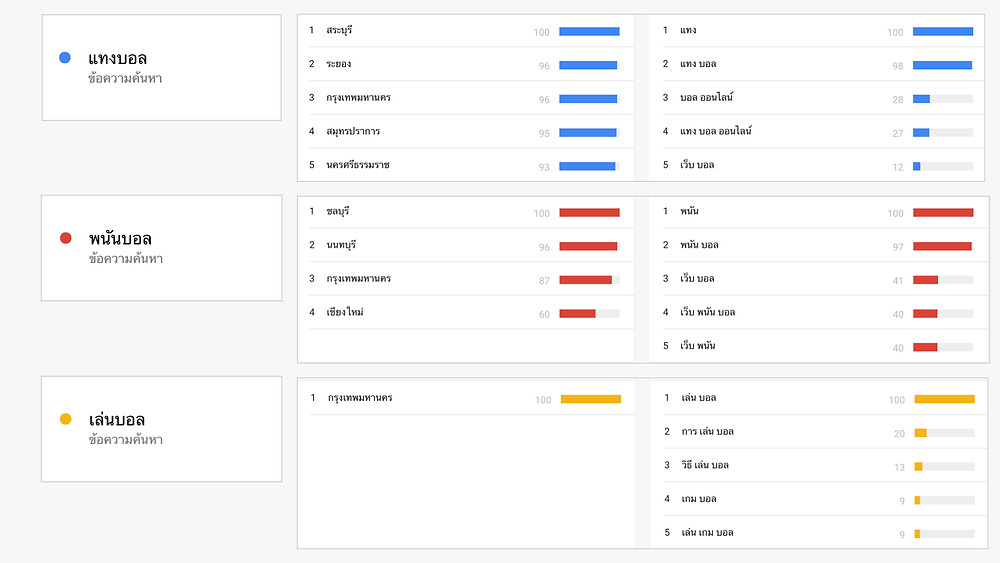
Task: Click the blue dot beside แทงบอล
Action: [x=64, y=57]
